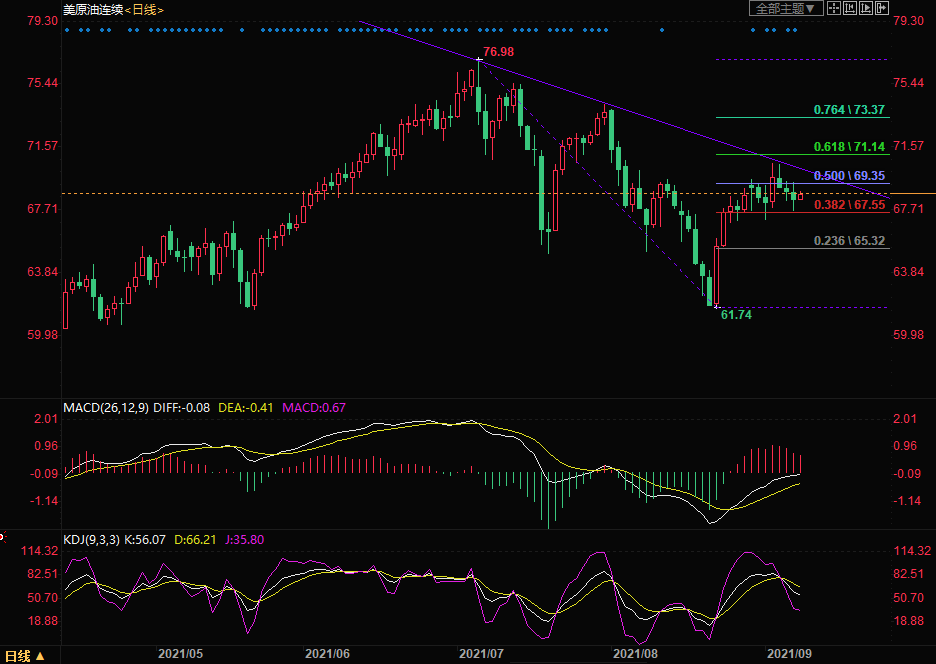936x664 pixels.
Task: Click the 0.764 \ 73.37 Fibonacci level label
Action: pyautogui.click(x=849, y=109)
